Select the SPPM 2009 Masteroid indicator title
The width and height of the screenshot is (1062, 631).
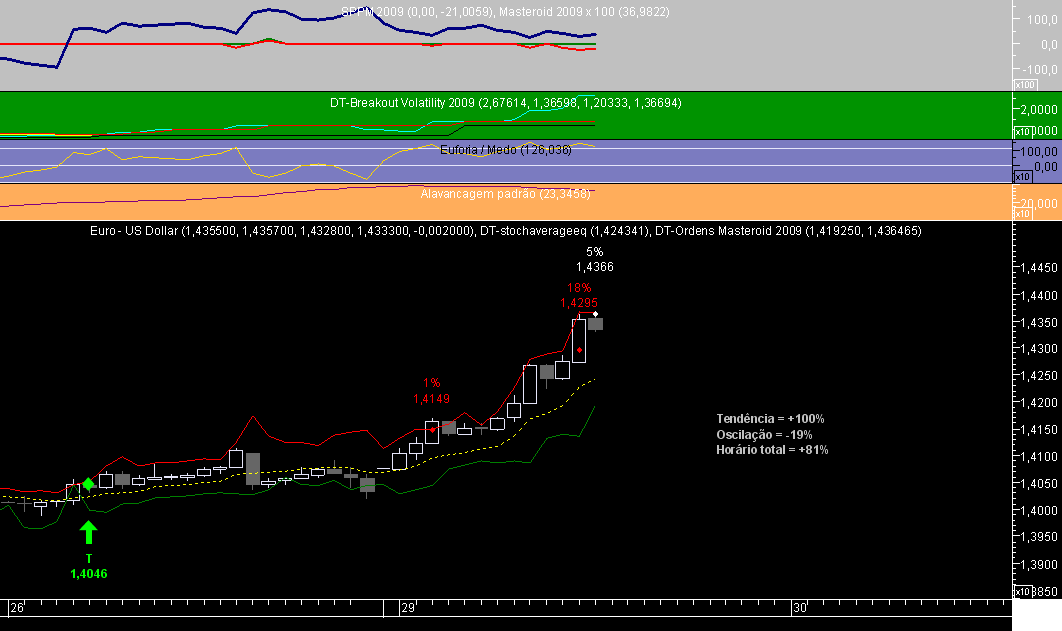tap(505, 12)
